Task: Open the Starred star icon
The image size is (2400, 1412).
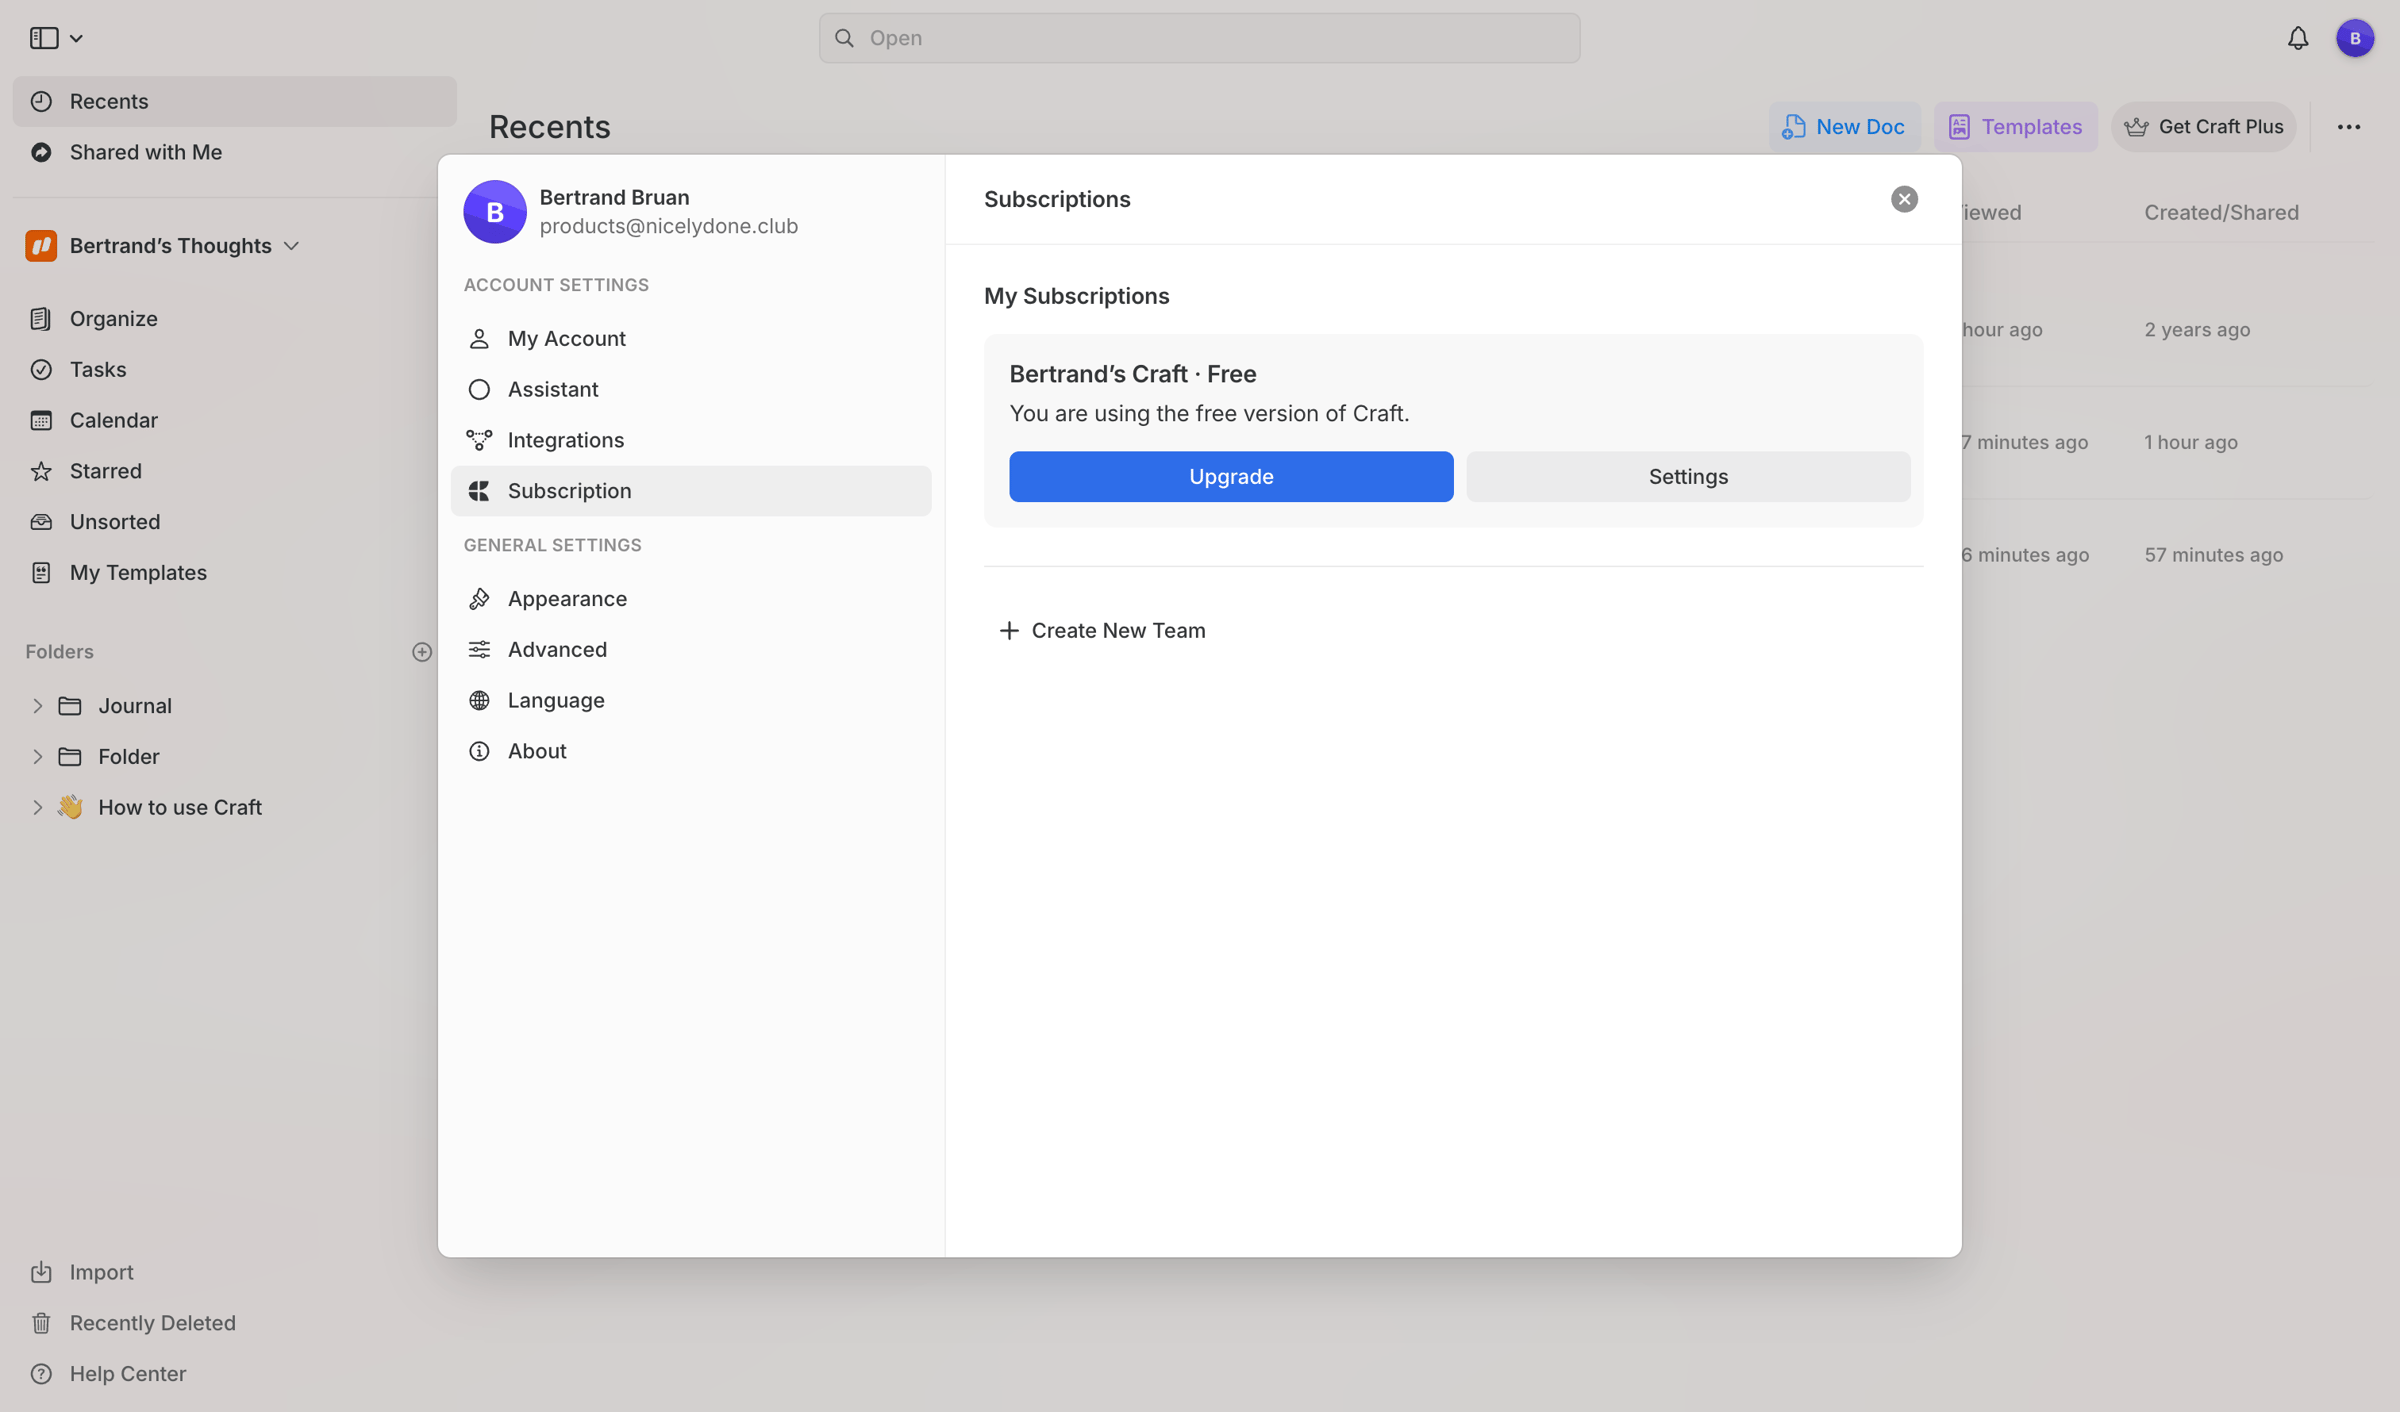Action: click(41, 471)
